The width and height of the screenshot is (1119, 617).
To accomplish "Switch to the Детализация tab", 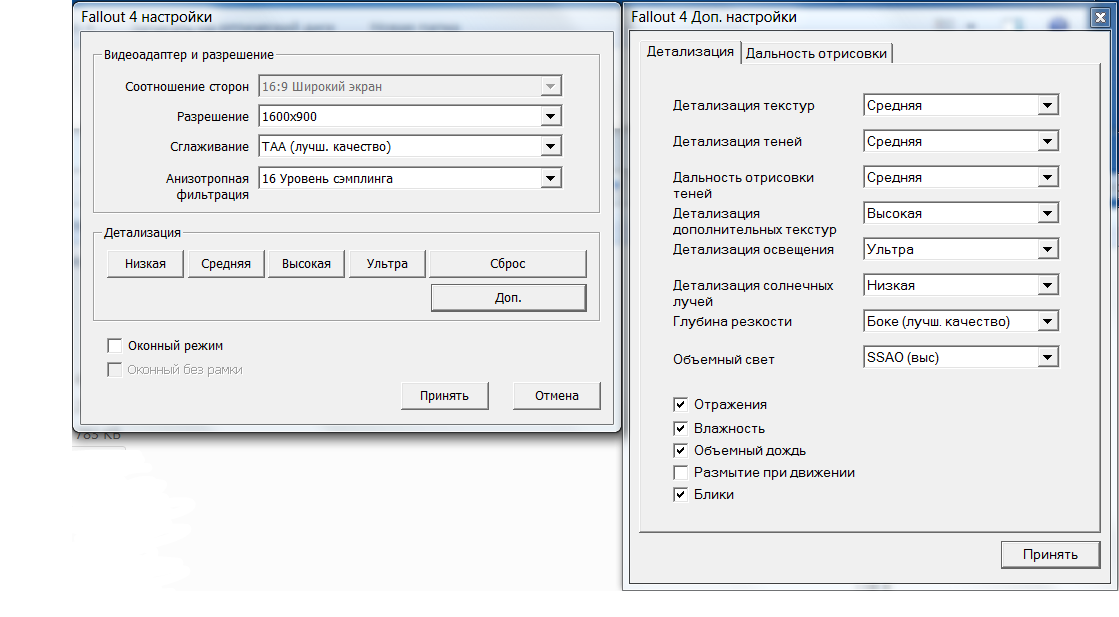I will tap(689, 51).
